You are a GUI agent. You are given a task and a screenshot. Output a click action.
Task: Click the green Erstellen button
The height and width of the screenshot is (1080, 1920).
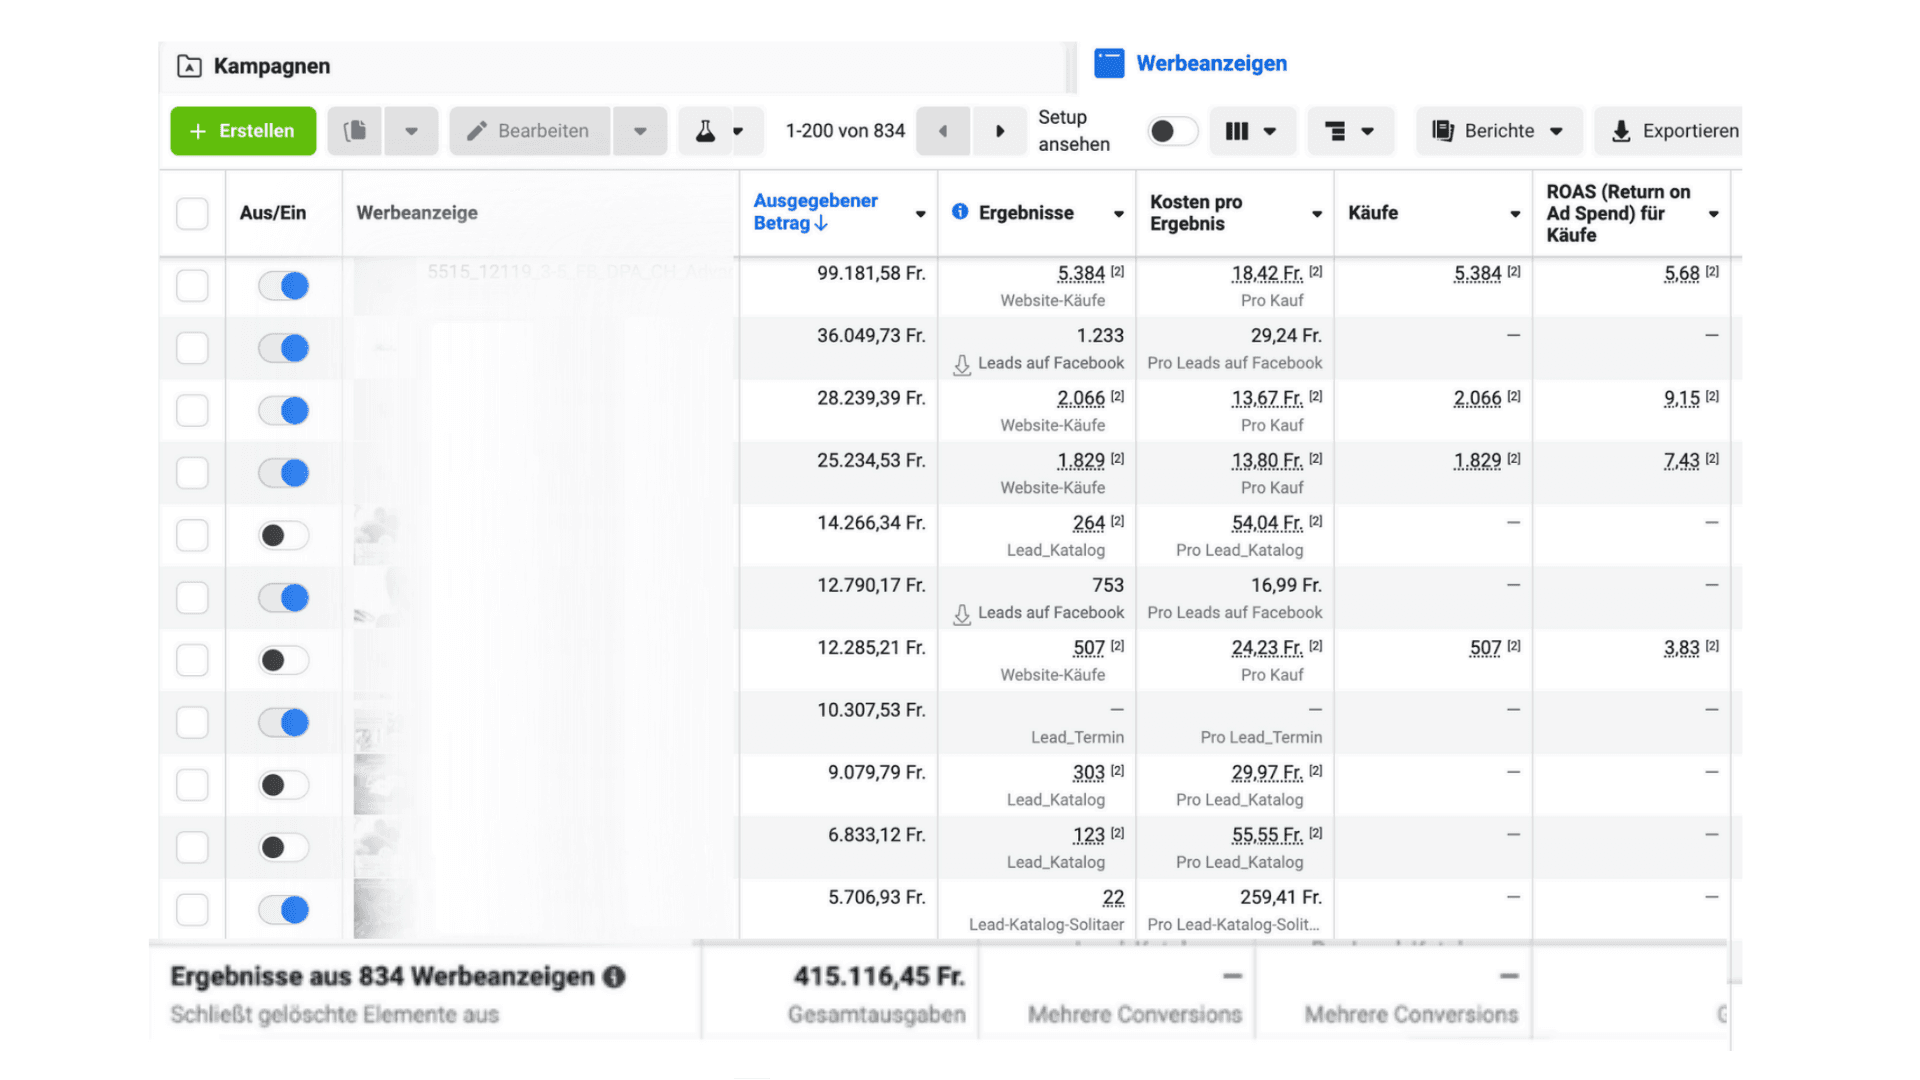pyautogui.click(x=243, y=131)
